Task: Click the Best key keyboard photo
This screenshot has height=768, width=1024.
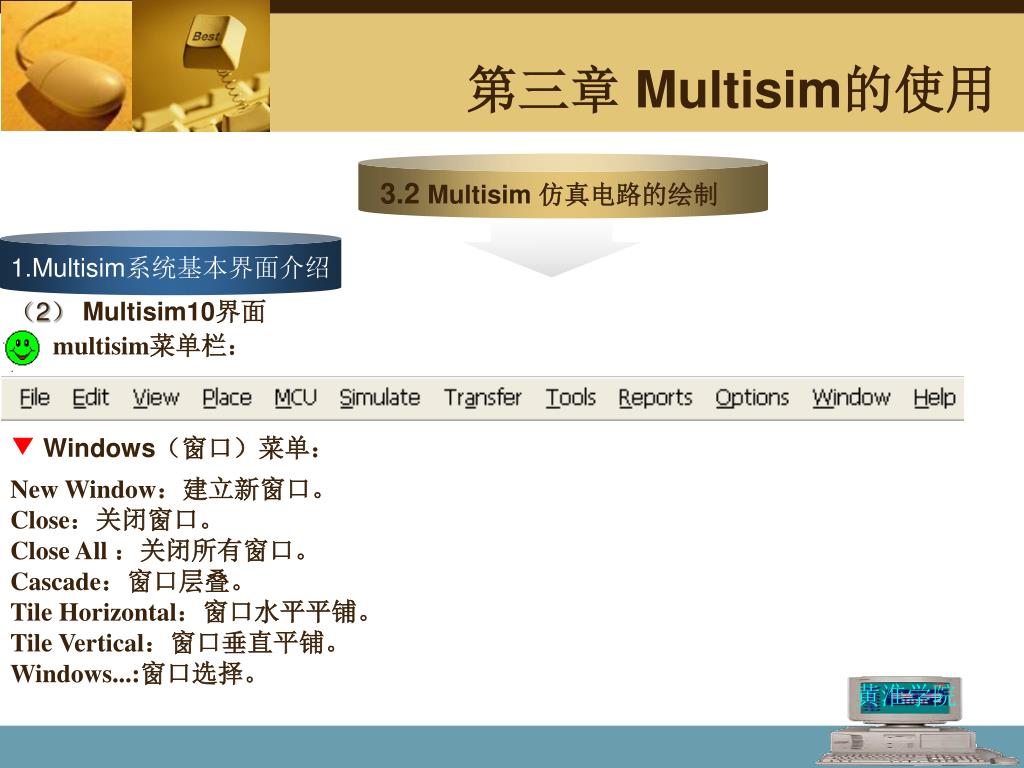Action: pyautogui.click(x=201, y=65)
